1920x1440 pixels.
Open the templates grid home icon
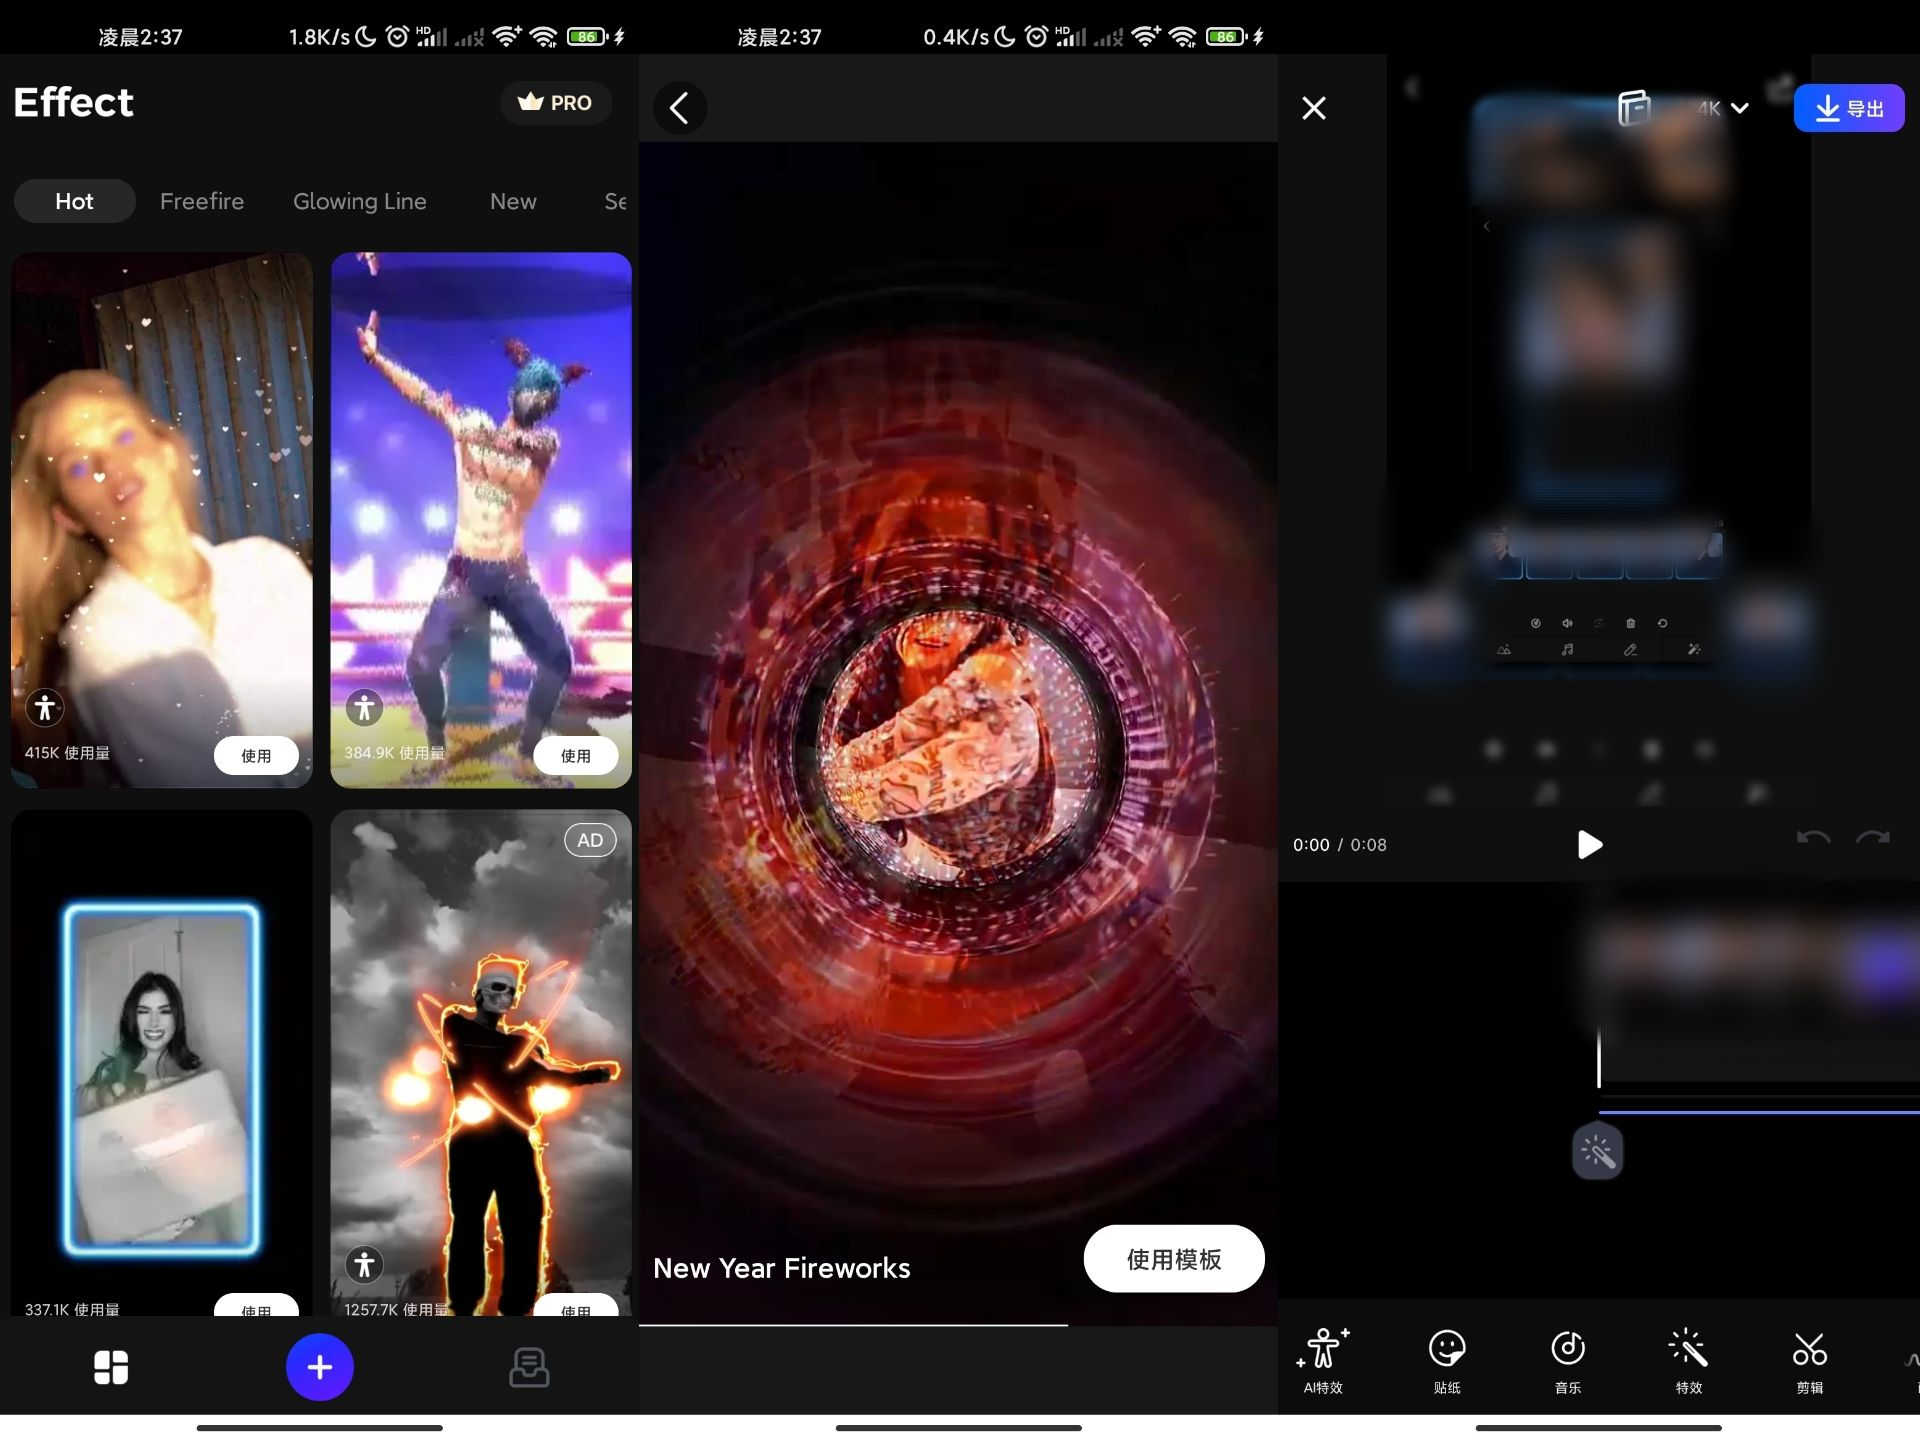point(111,1367)
